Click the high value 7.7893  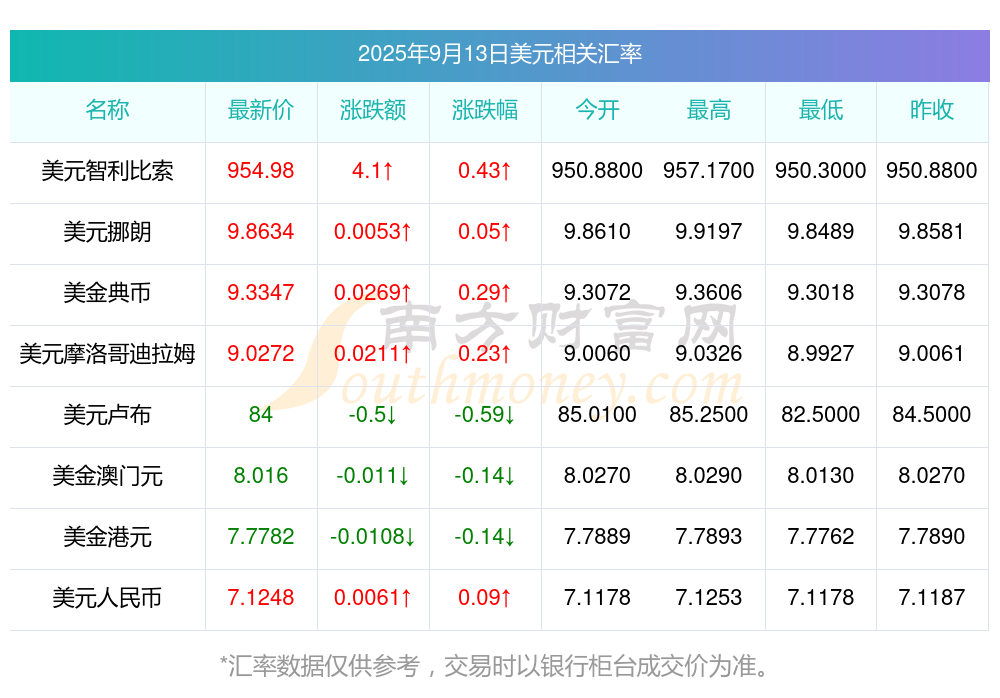tap(709, 537)
